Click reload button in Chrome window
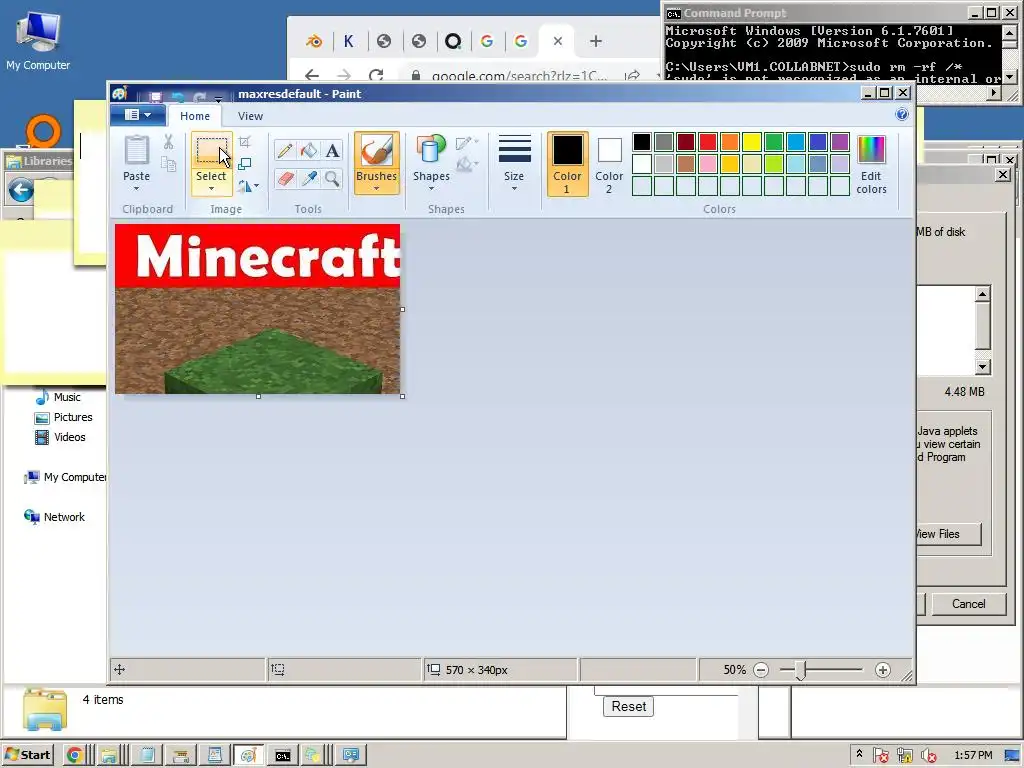Viewport: 1024px width, 768px height. point(376,76)
